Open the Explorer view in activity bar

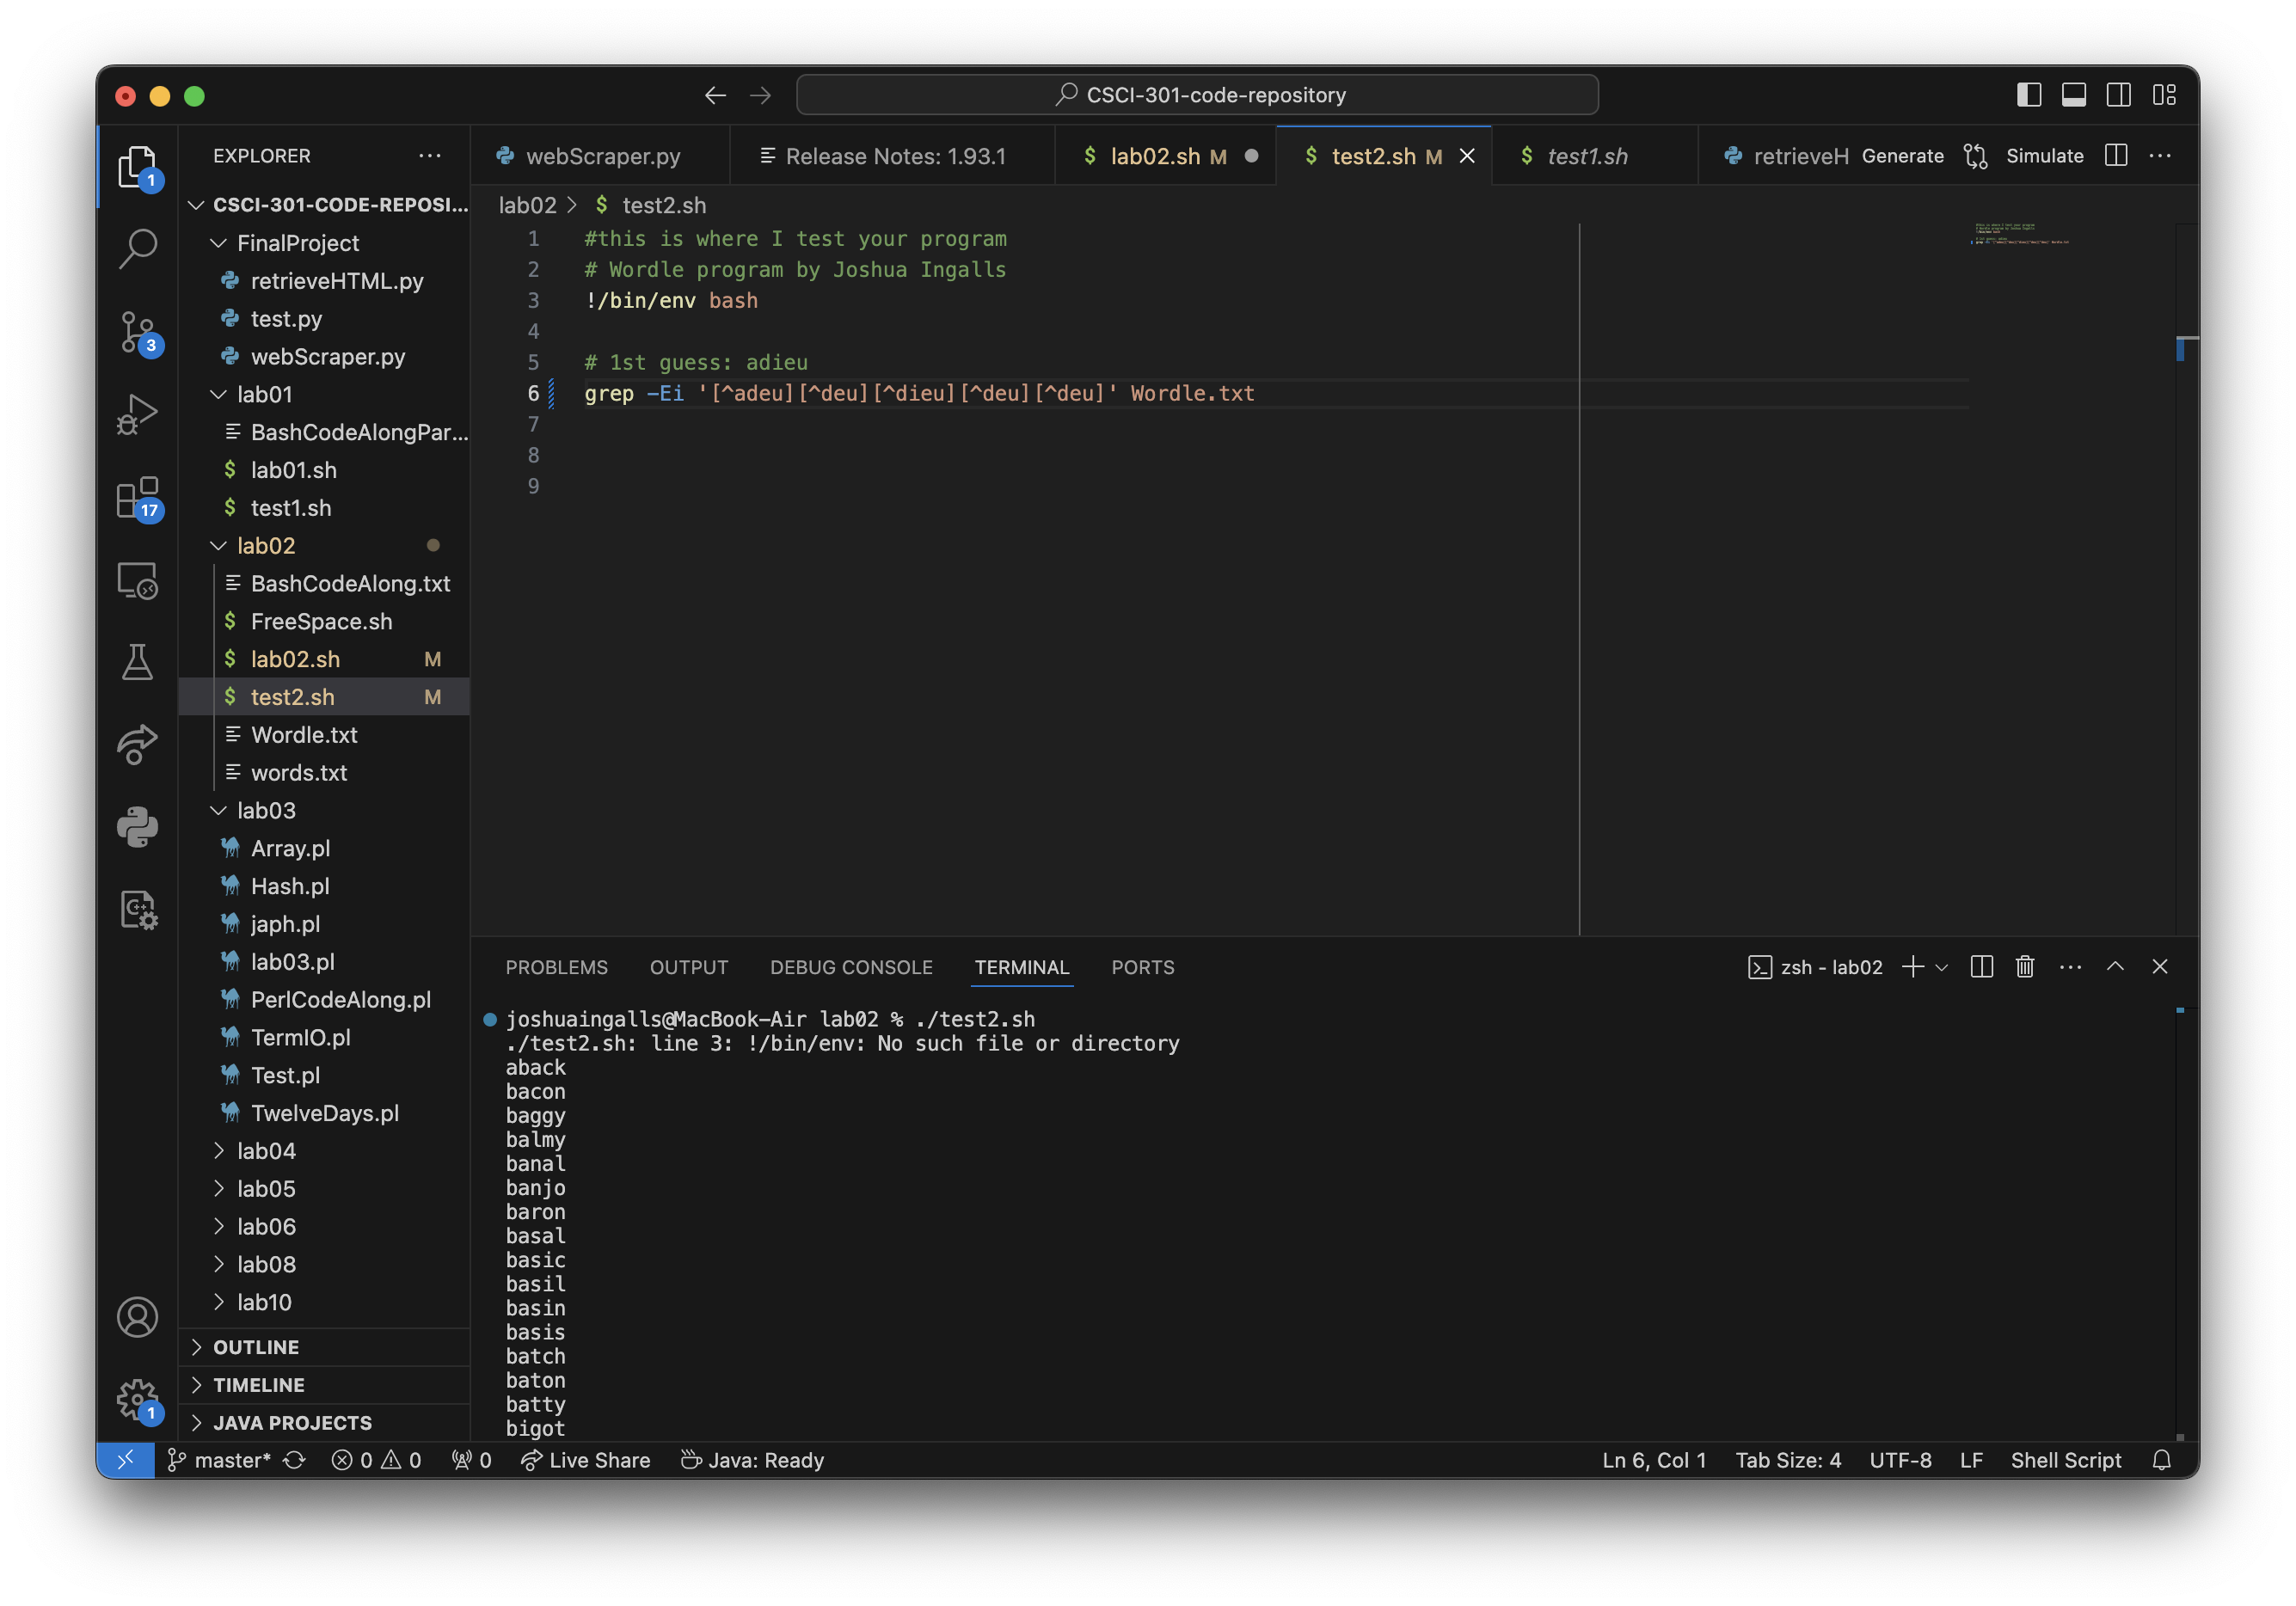click(137, 166)
